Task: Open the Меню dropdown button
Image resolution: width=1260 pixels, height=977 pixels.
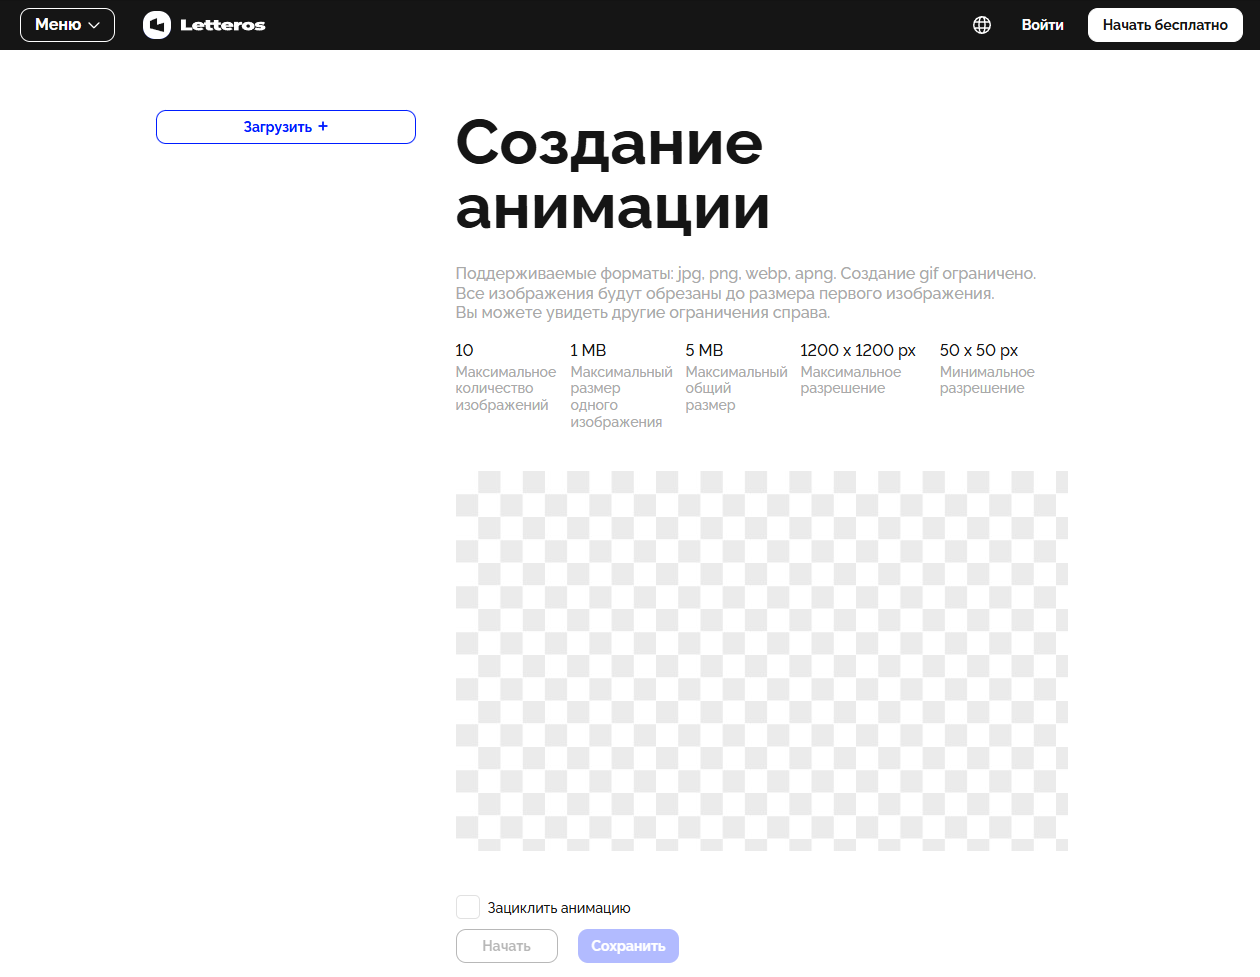Action: [67, 25]
